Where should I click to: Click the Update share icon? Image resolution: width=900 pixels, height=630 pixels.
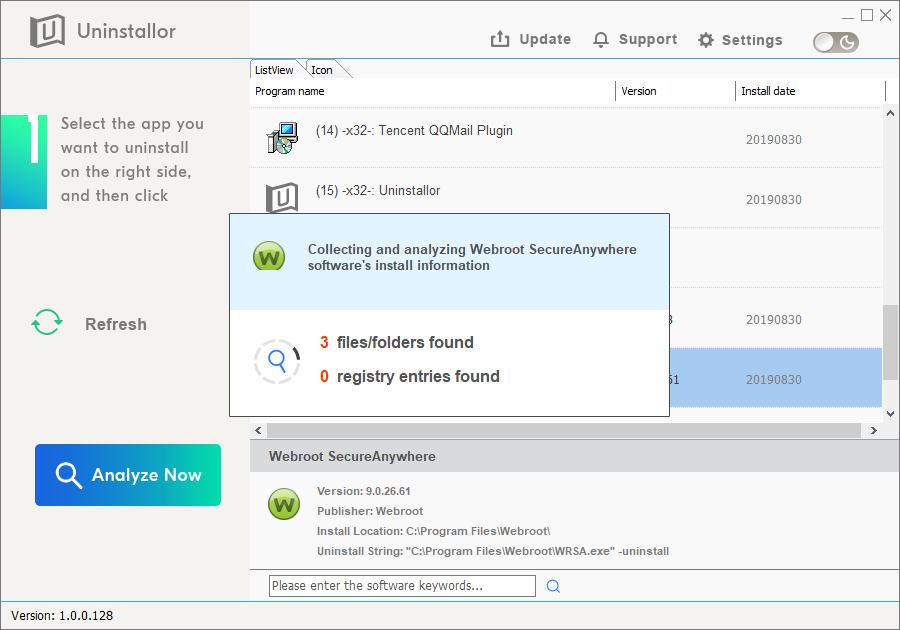pyautogui.click(x=500, y=39)
